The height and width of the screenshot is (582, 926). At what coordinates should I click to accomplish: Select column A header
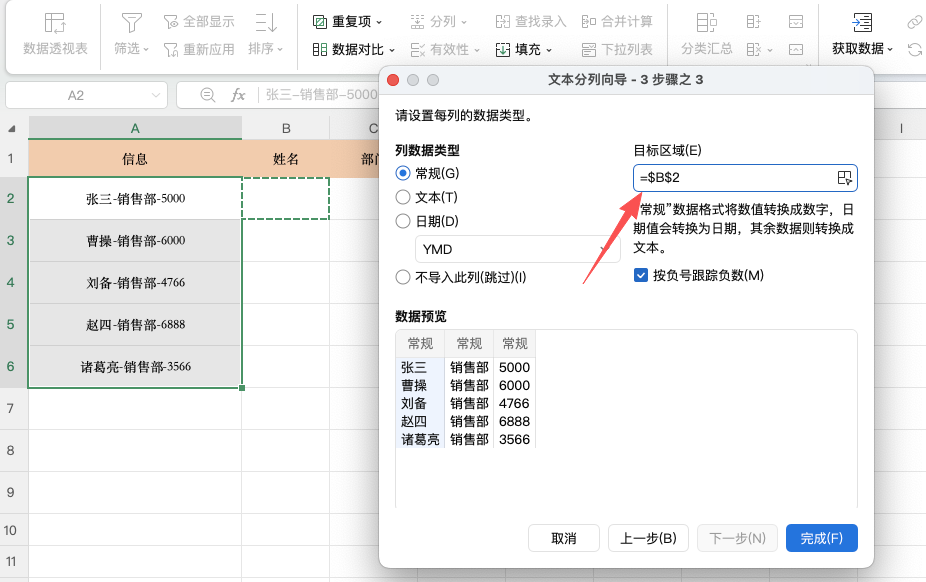click(x=135, y=128)
